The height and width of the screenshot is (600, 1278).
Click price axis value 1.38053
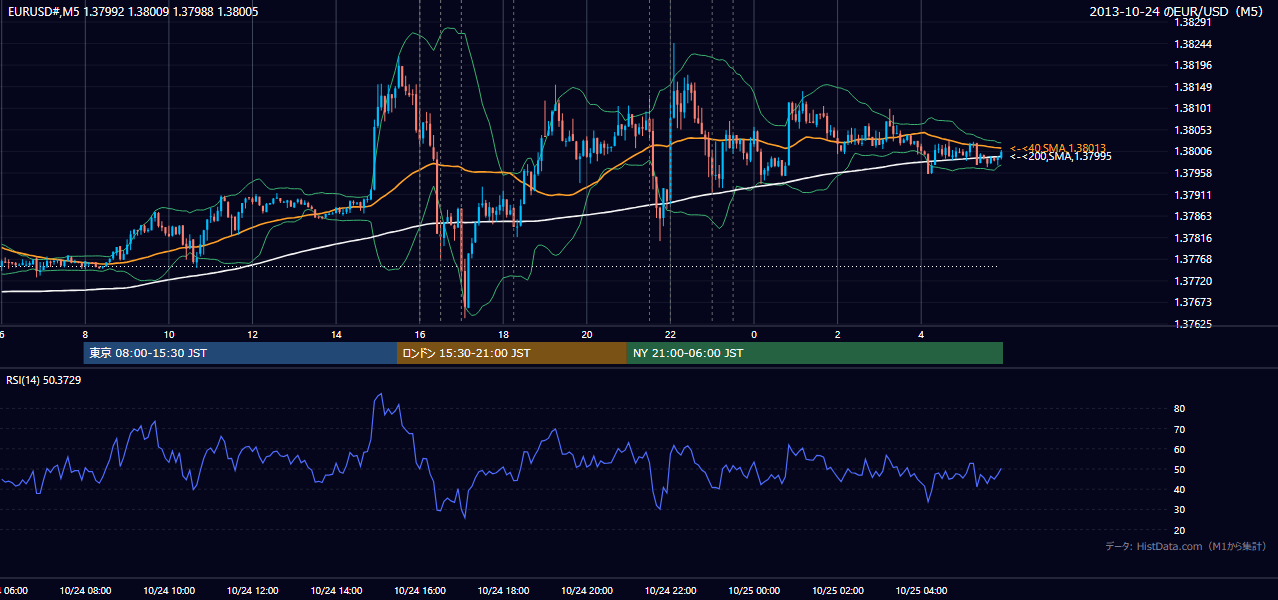[1192, 130]
